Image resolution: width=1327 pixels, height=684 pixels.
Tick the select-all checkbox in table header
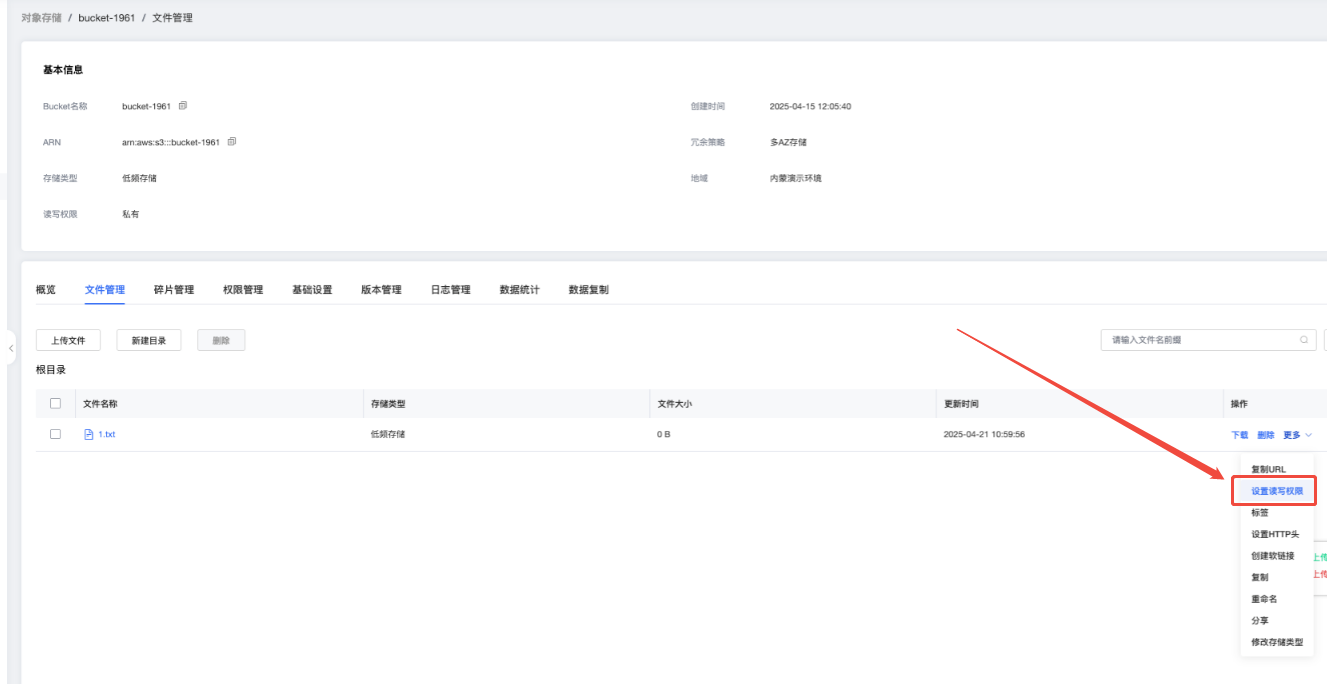[x=56, y=404]
